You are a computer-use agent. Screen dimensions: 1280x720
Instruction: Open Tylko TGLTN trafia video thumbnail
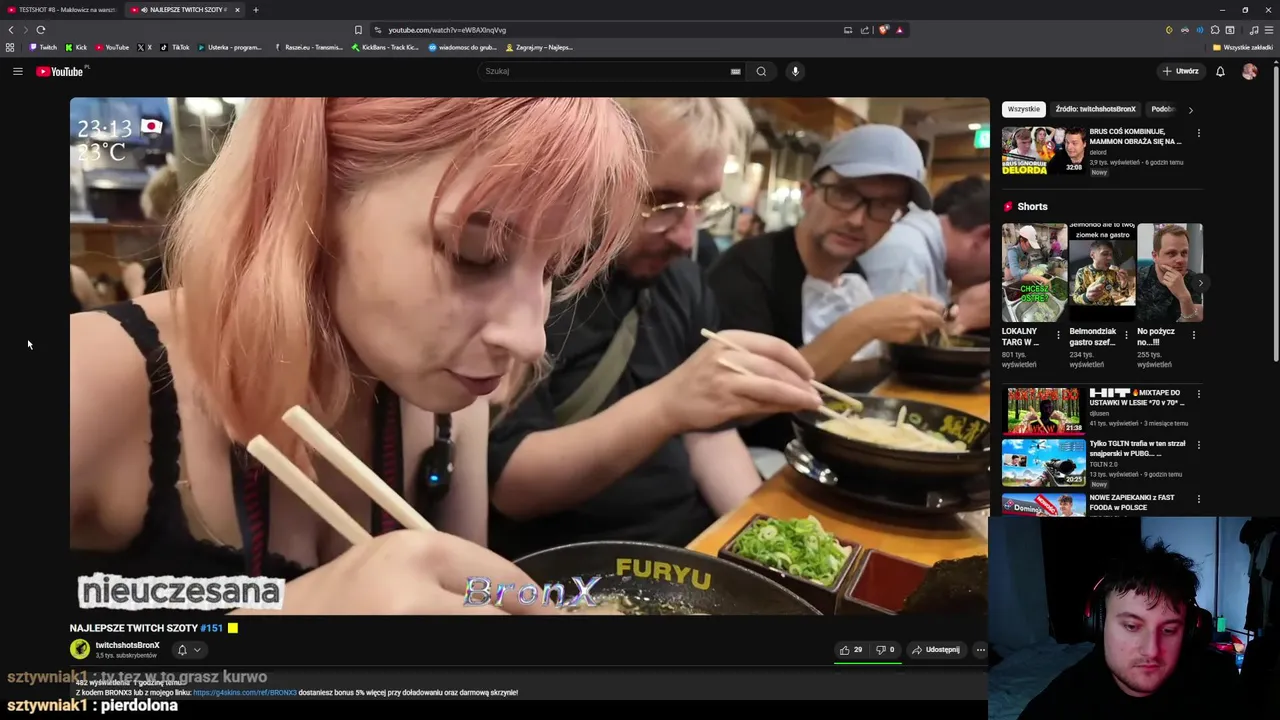click(1043, 462)
